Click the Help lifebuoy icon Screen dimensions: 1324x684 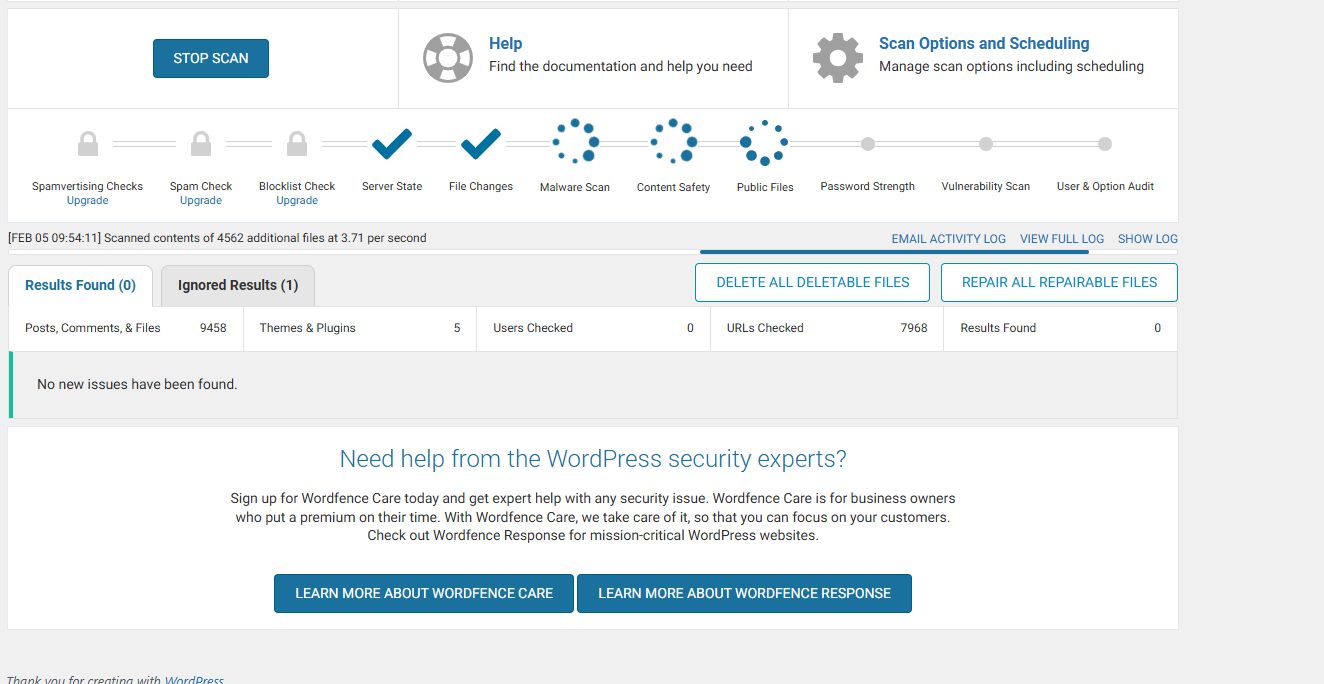click(447, 58)
